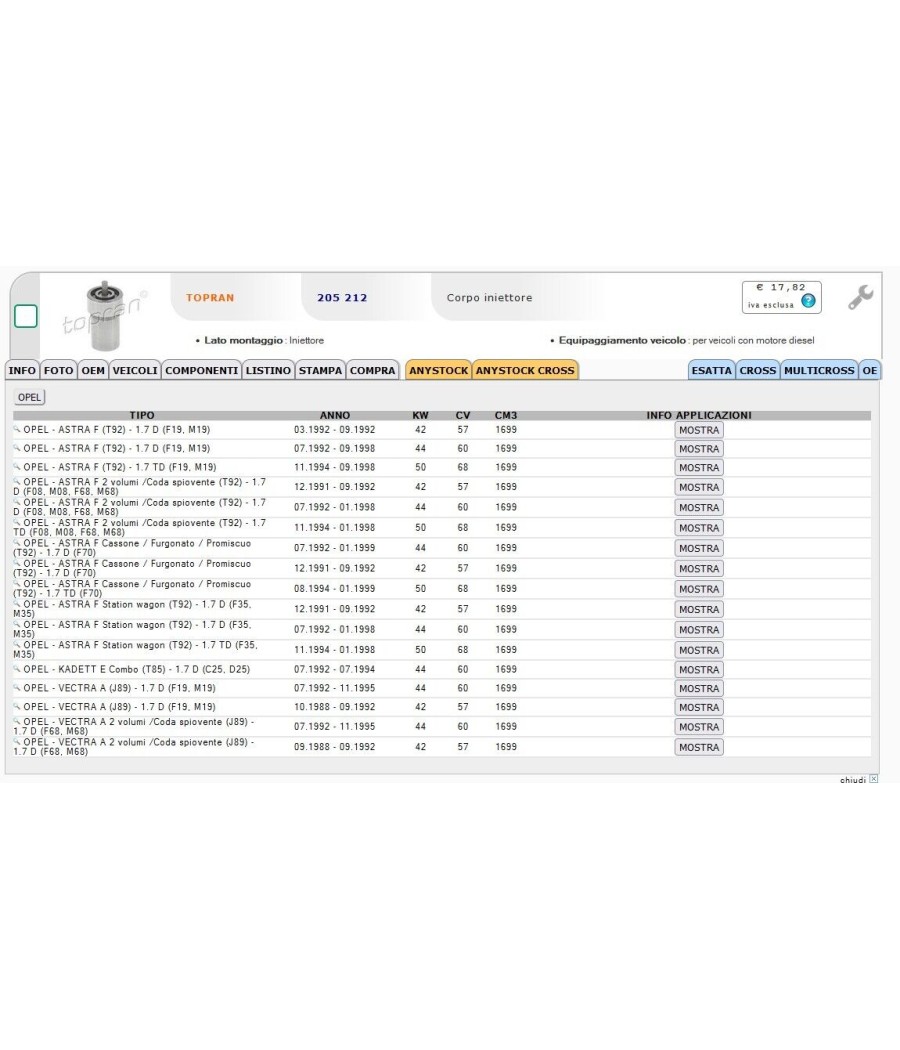Show applications for Station wagon 12.1991 - 09.1992
900x1050 pixels.
click(699, 609)
